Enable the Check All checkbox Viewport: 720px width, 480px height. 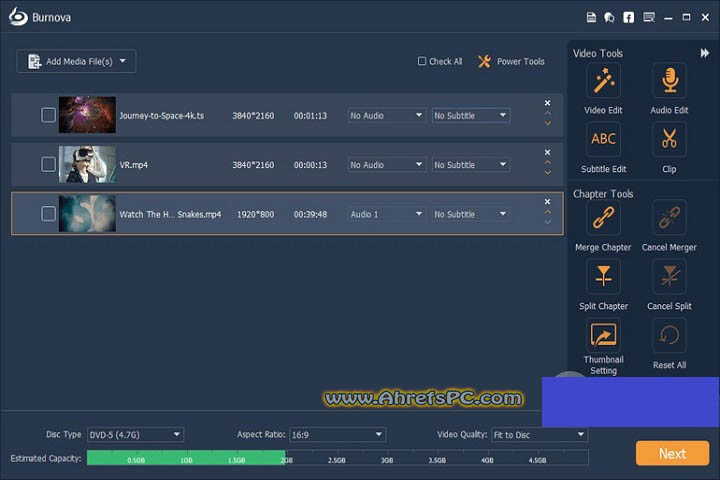pyautogui.click(x=422, y=61)
